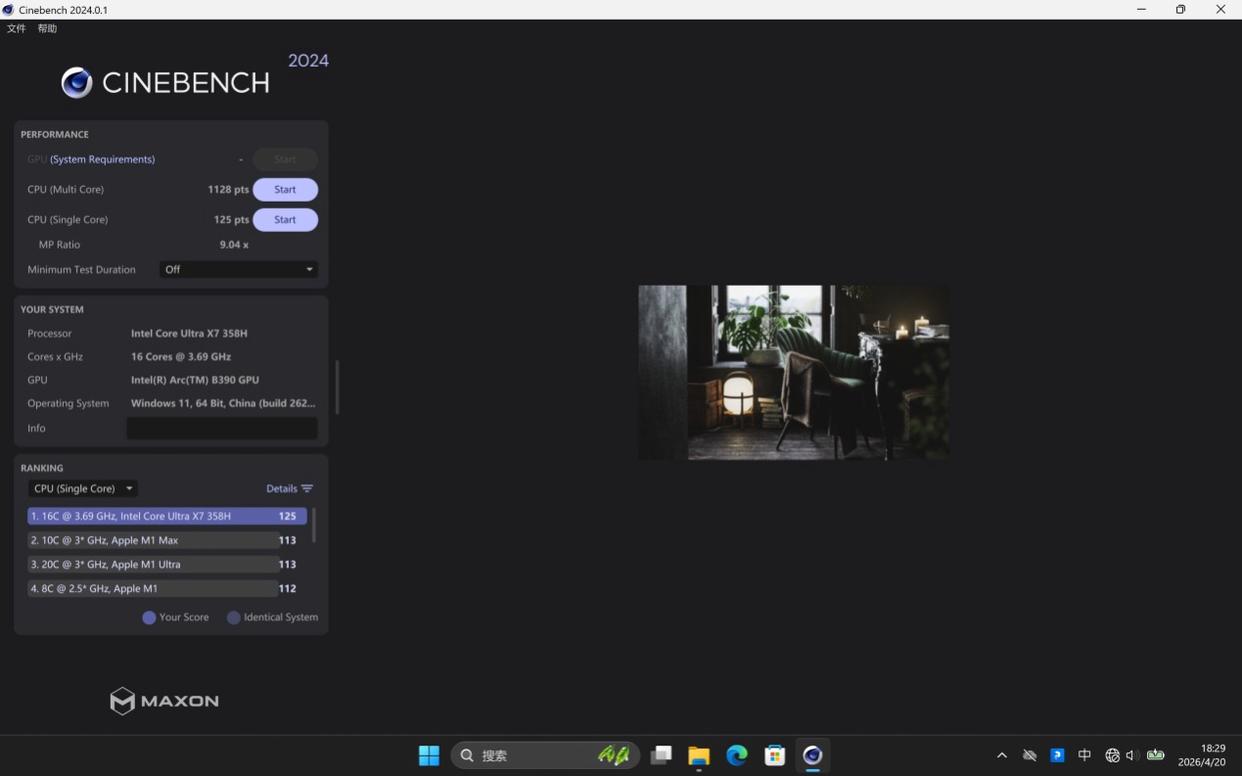Viewport: 1242px width, 776px height.
Task: Close the Cinebench window
Action: click(x=1221, y=9)
